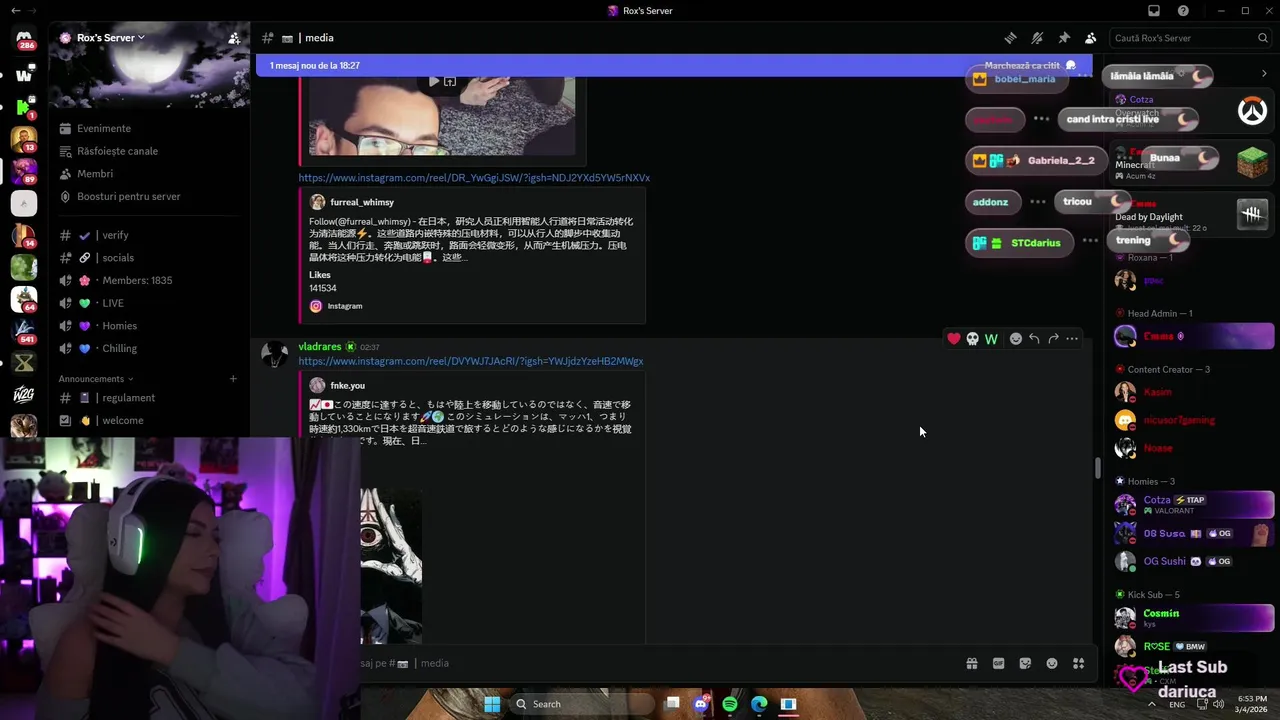Add heart reaction to vladrares message
Viewport: 1280px width, 720px height.
tap(954, 339)
